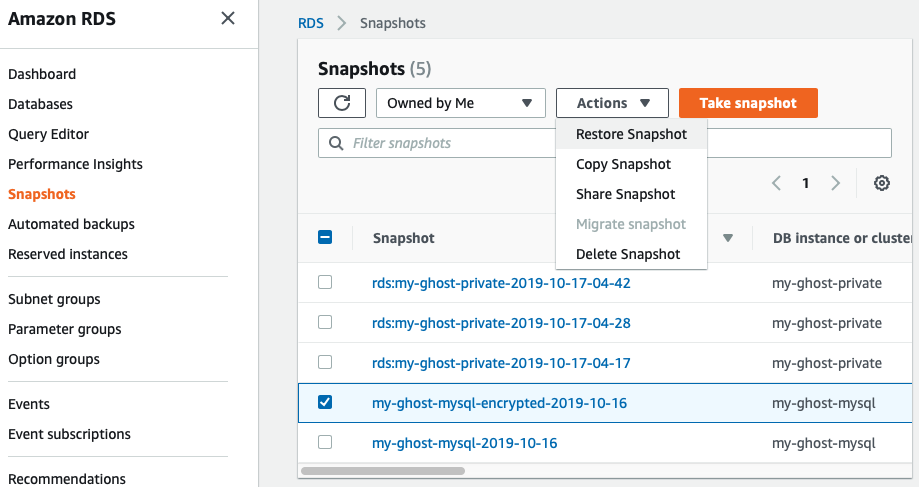Open table preferences gear icon

pos(881,183)
